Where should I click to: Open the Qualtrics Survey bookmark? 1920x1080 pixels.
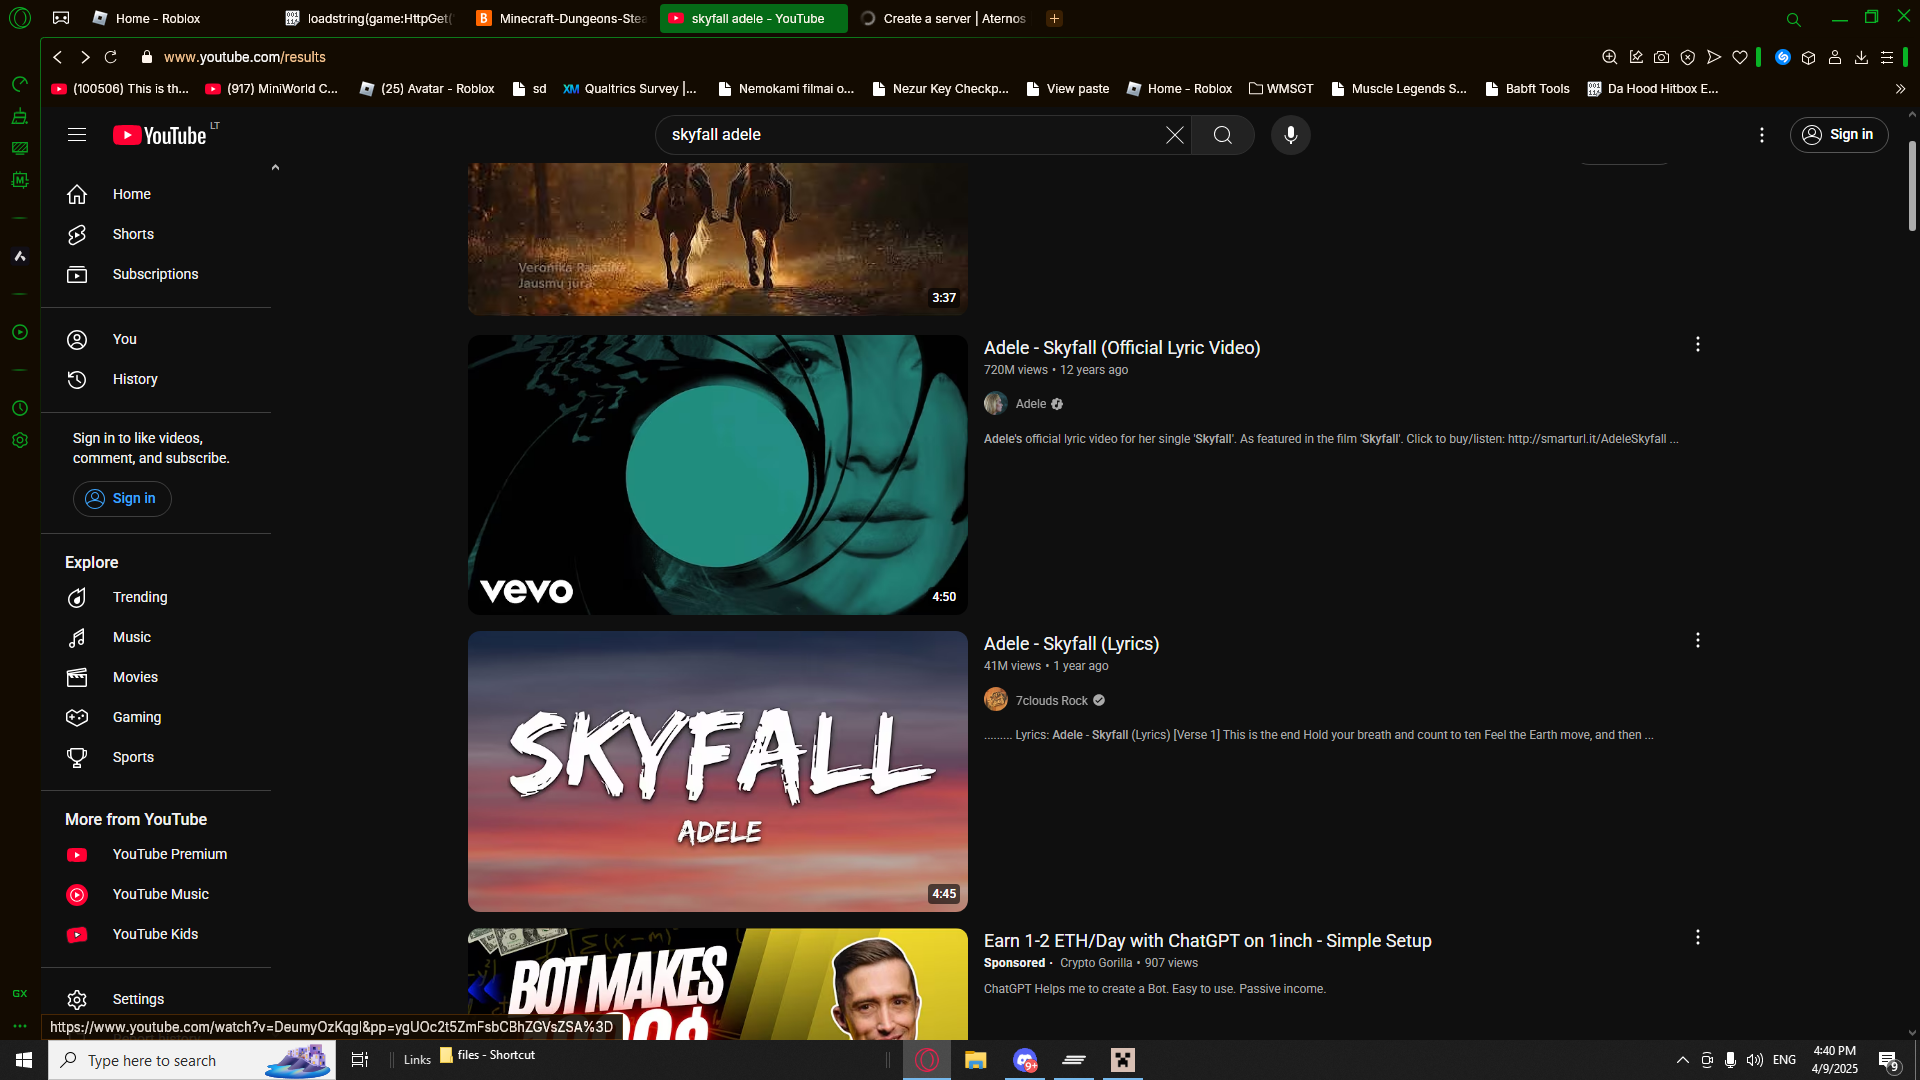(630, 89)
